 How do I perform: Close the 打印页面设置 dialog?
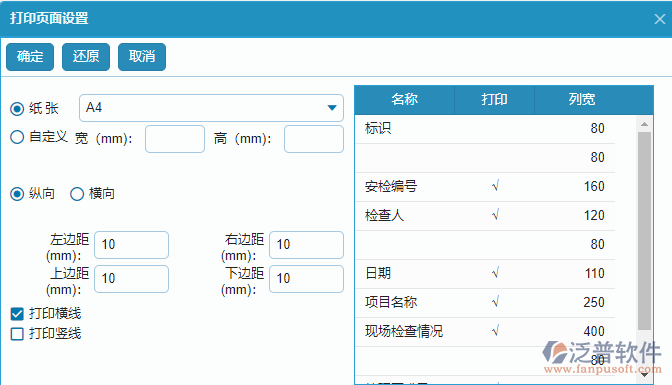tap(660, 19)
